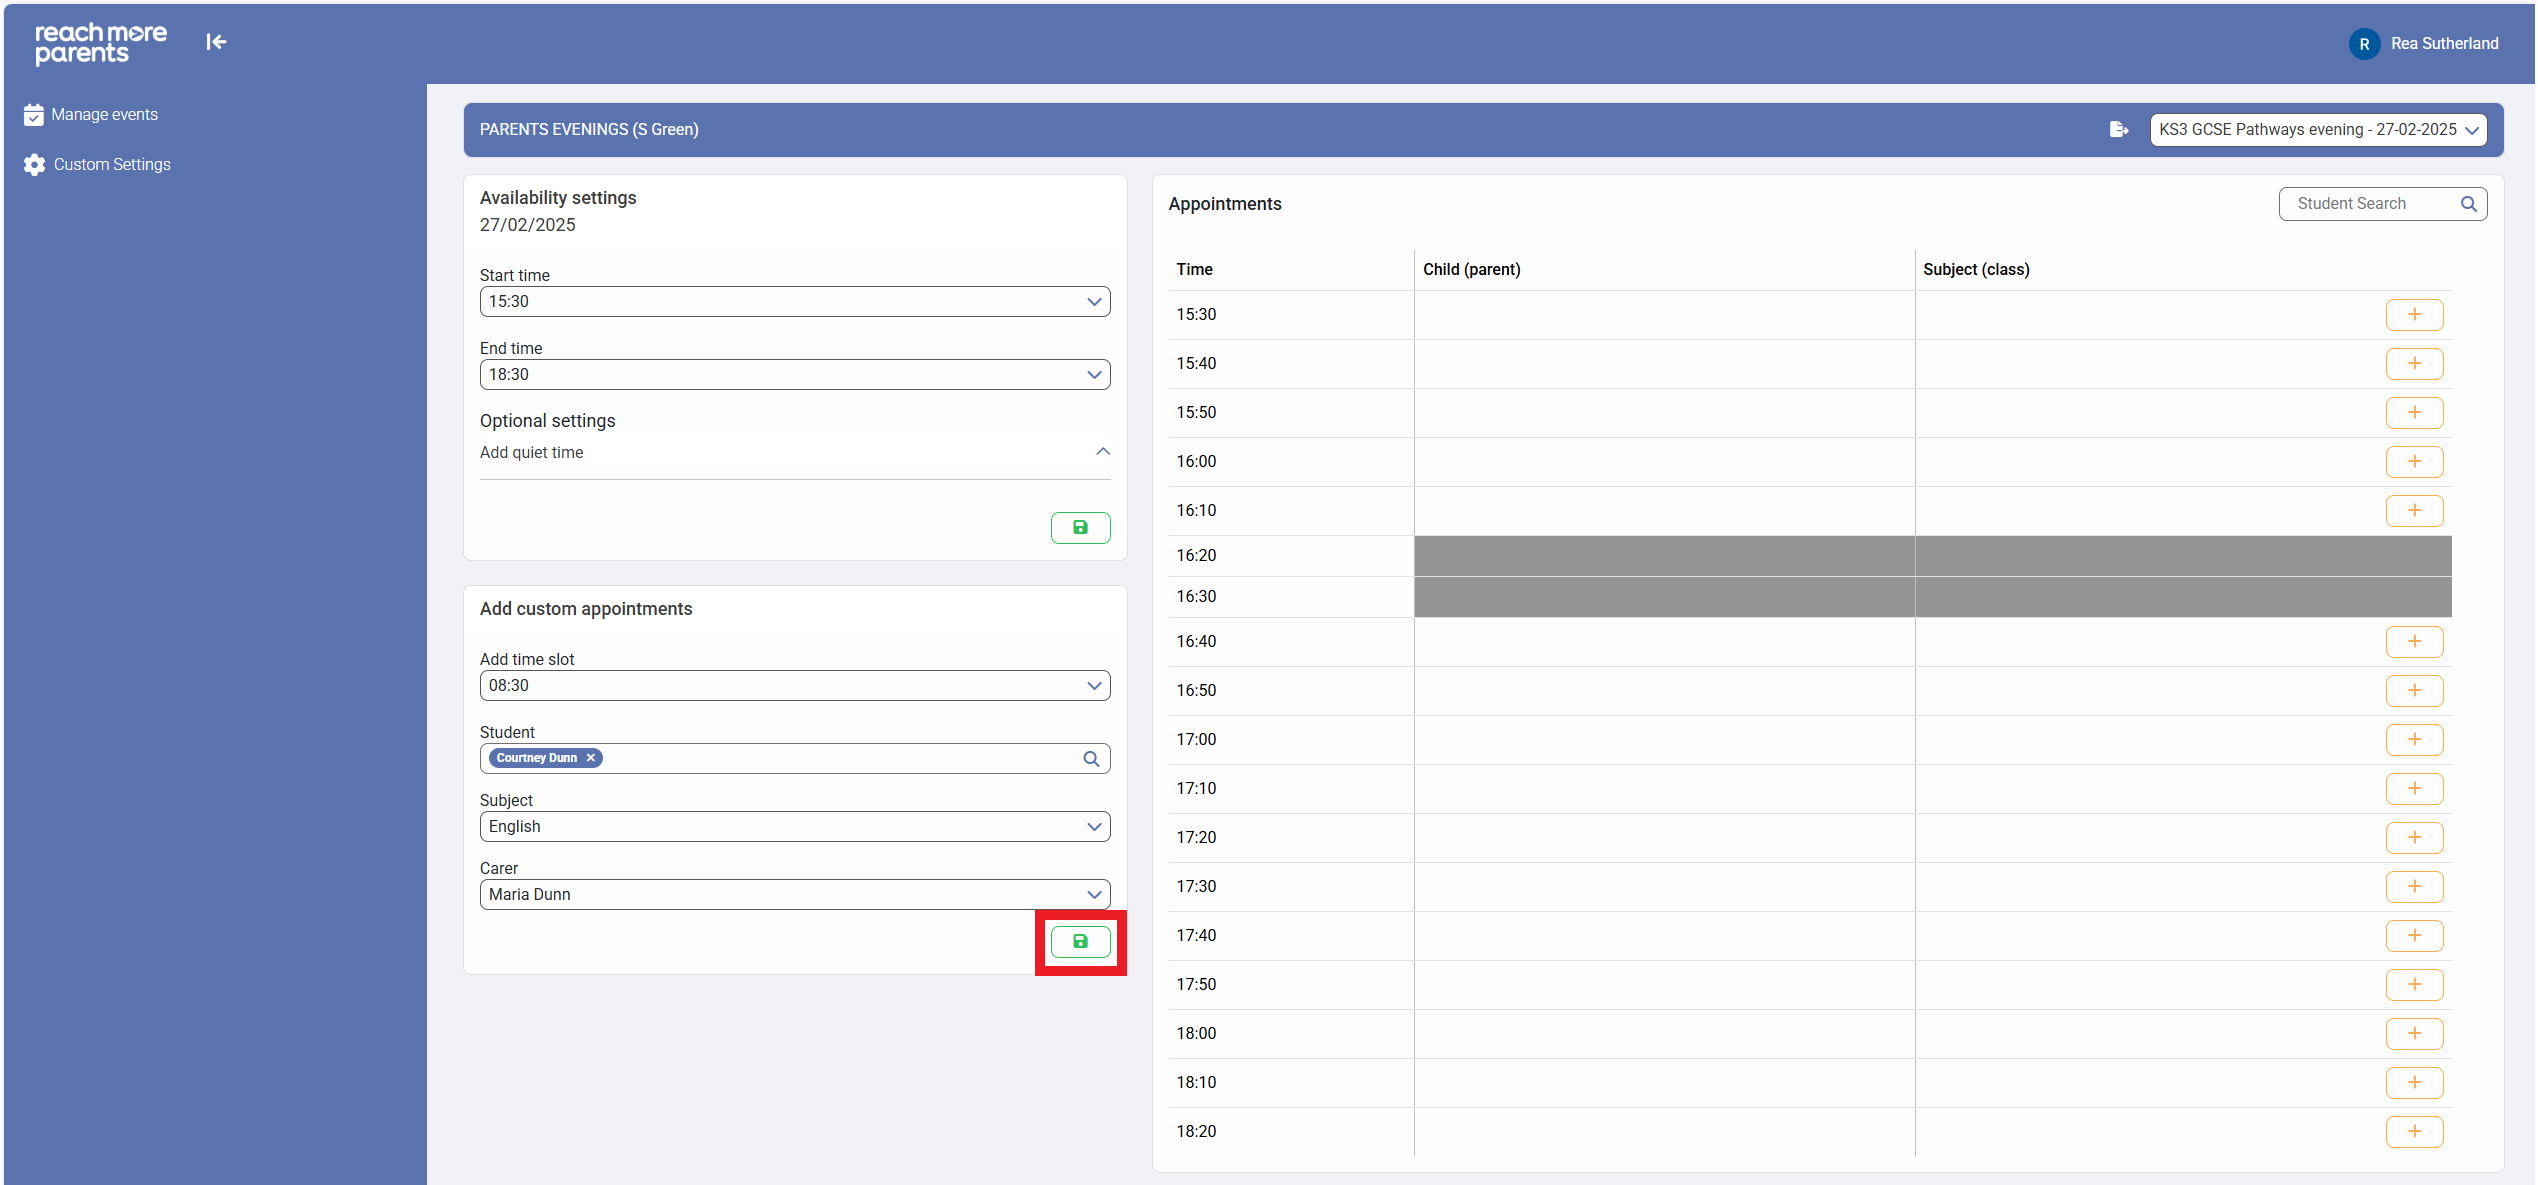Open Manage events in the sidebar

pos(104,115)
